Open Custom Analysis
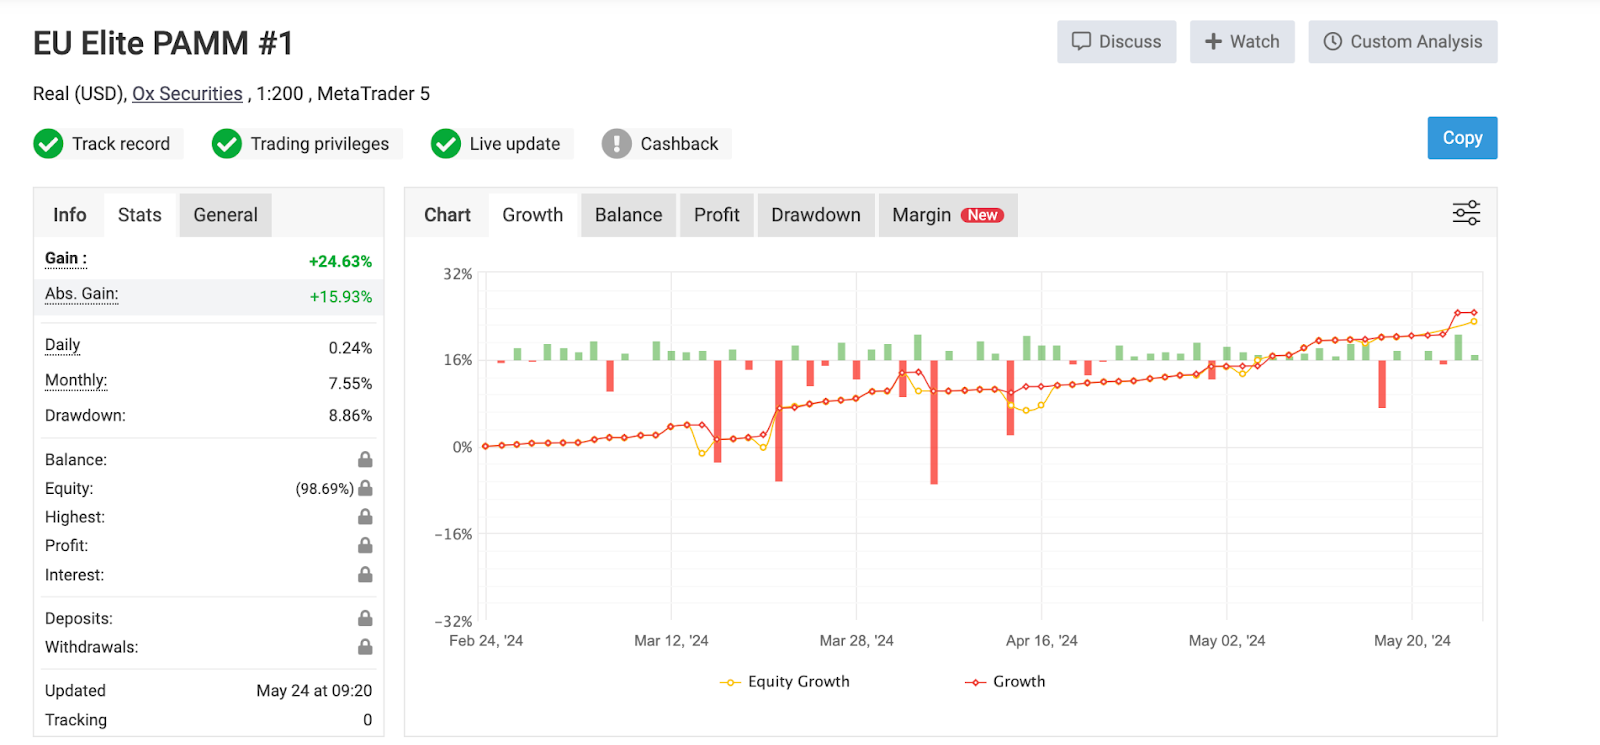Image resolution: width=1600 pixels, height=745 pixels. click(1402, 42)
